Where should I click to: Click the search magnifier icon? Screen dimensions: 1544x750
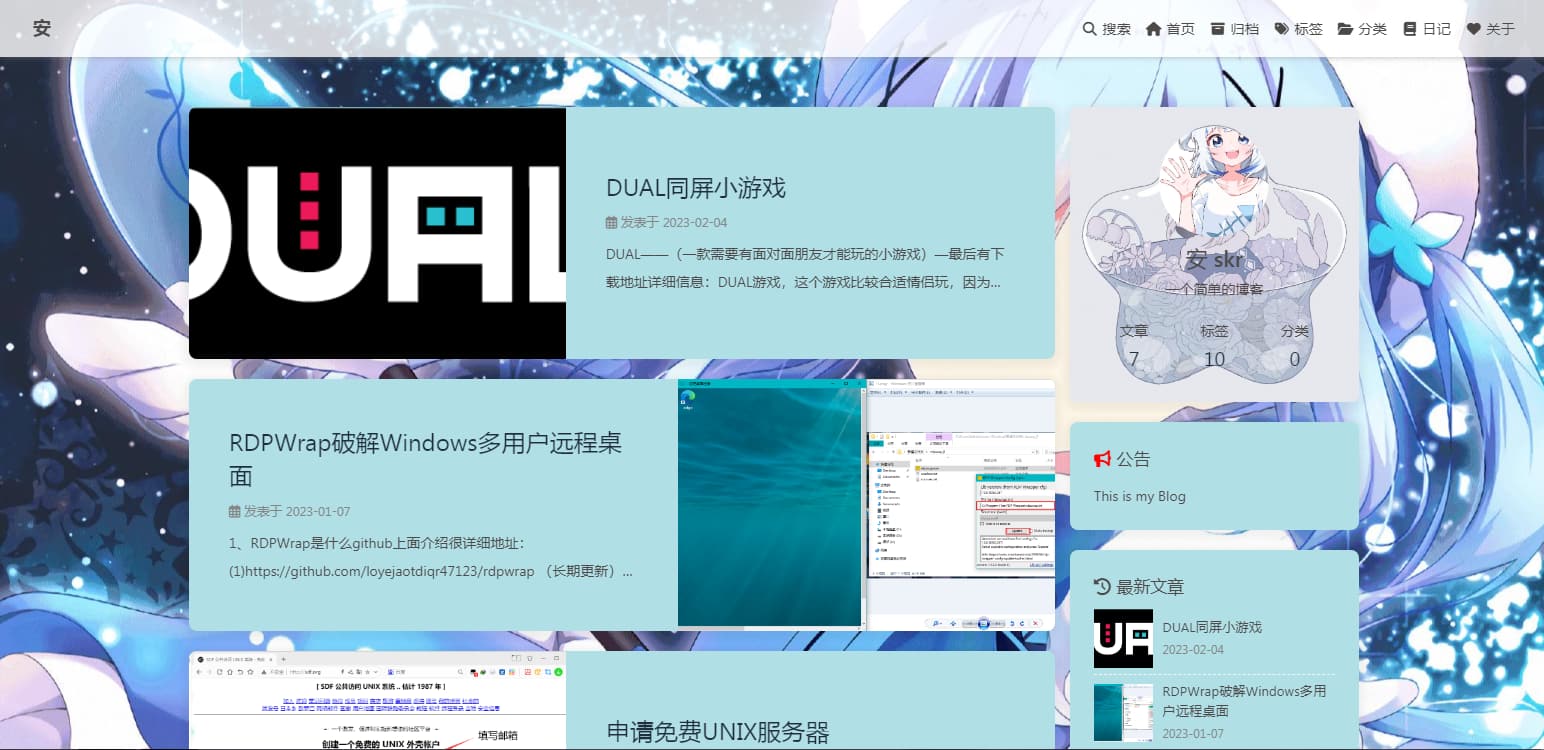[x=1090, y=29]
